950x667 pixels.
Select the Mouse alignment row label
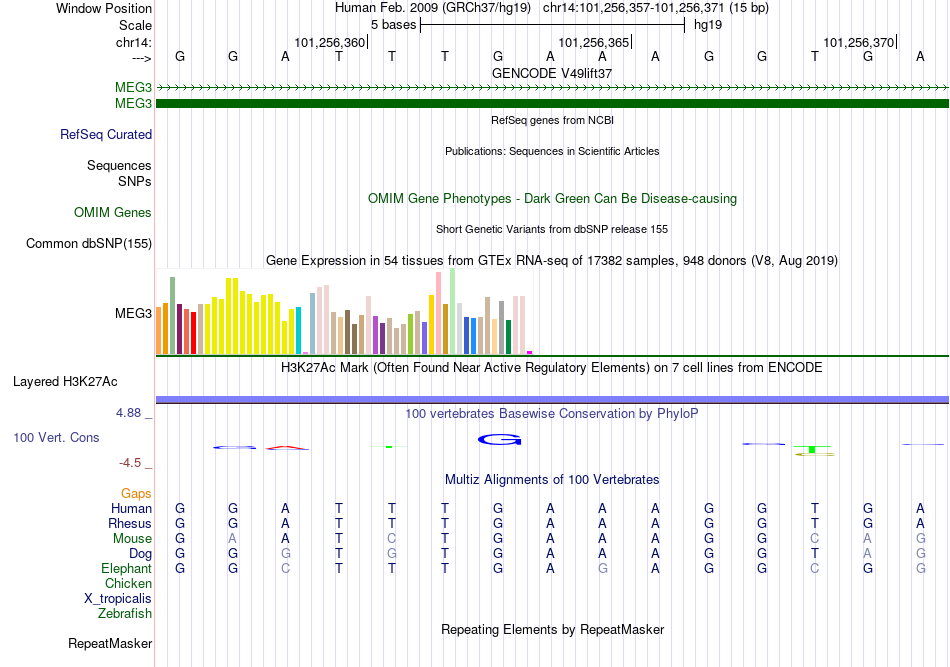click(132, 539)
